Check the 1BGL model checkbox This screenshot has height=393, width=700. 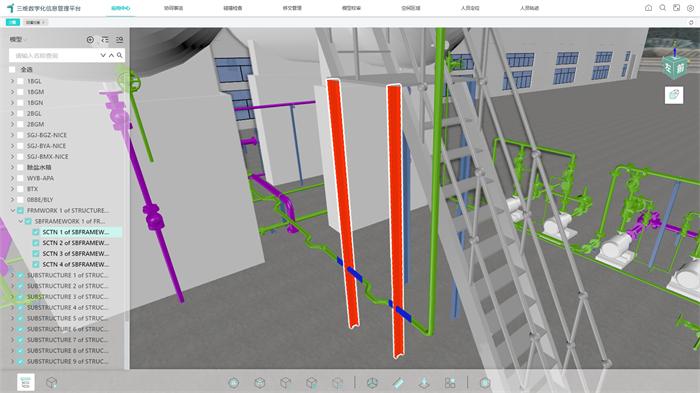20,81
